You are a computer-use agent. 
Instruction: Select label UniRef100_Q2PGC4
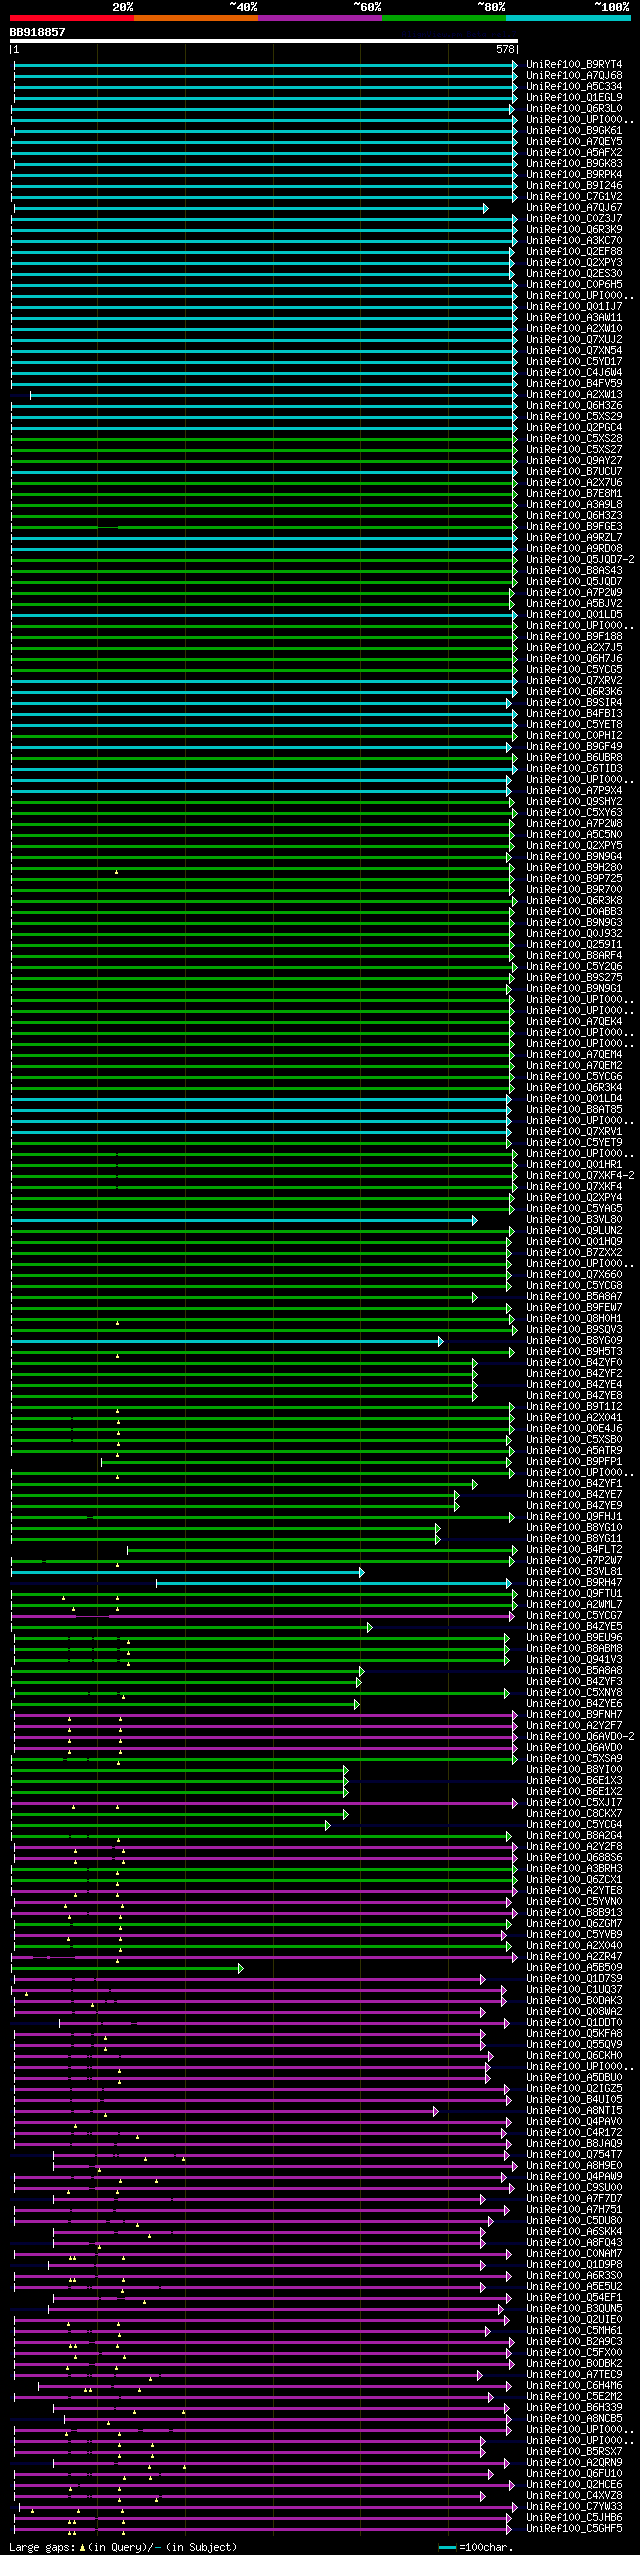pos(574,428)
